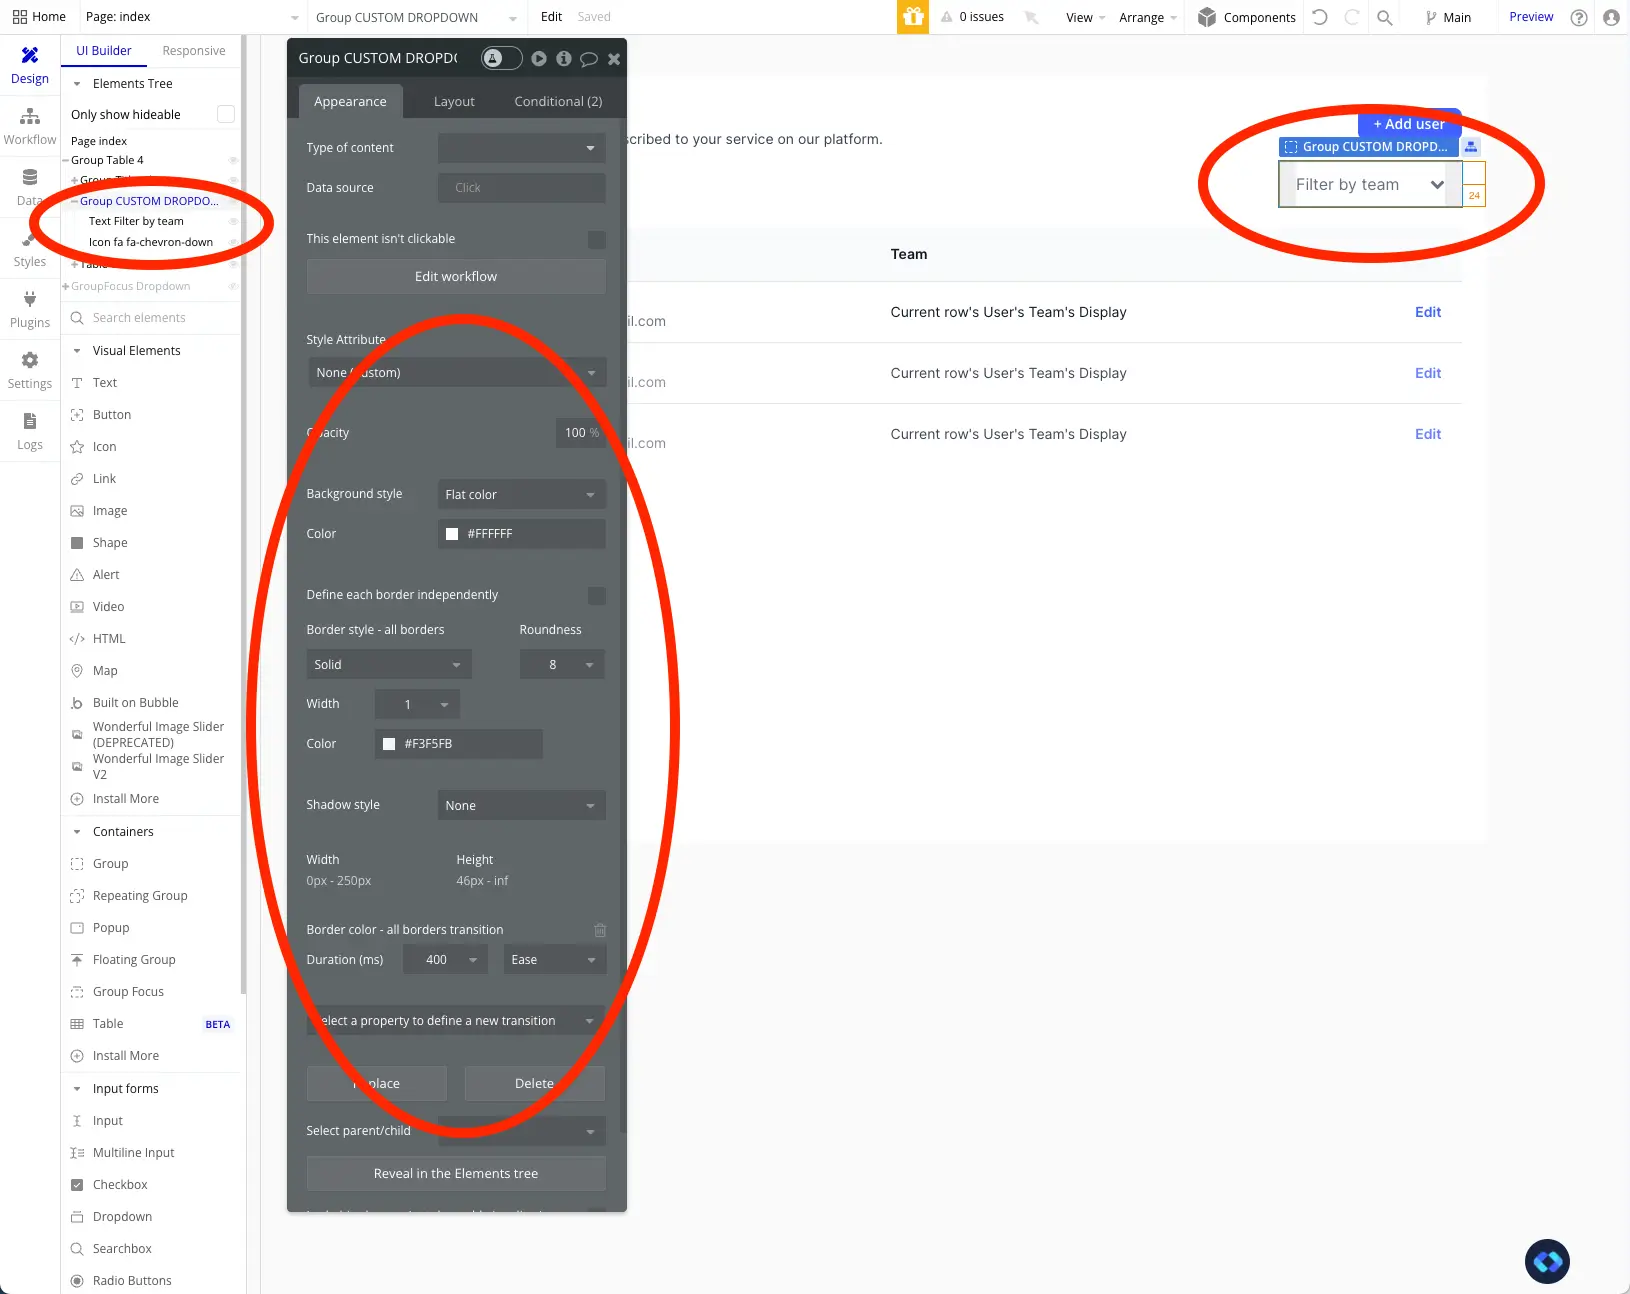
Task: Click 'Reveal in the Elements tree'
Action: 455,1173
